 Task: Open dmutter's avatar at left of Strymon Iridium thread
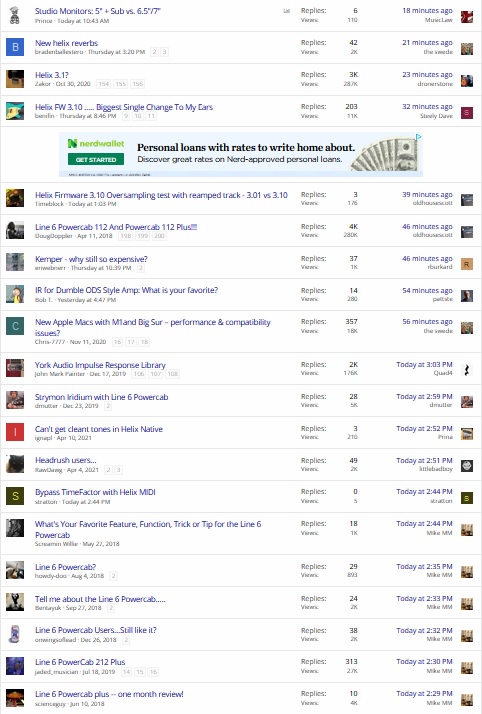click(15, 400)
